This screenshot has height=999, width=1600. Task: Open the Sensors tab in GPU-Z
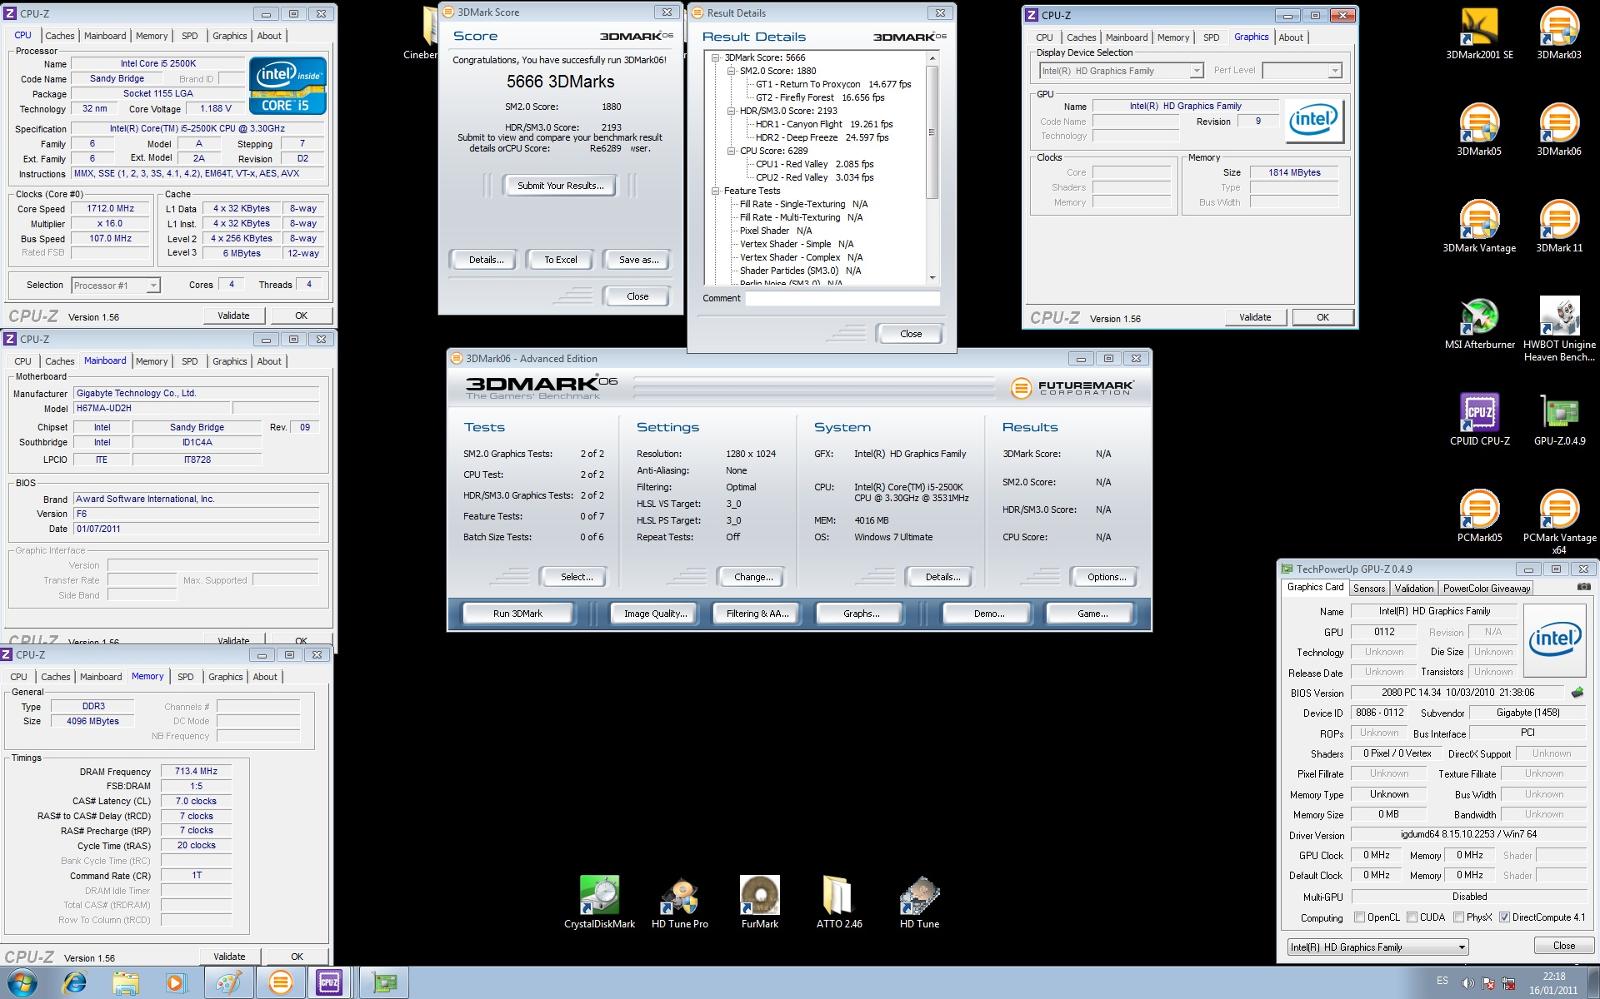coord(1369,588)
